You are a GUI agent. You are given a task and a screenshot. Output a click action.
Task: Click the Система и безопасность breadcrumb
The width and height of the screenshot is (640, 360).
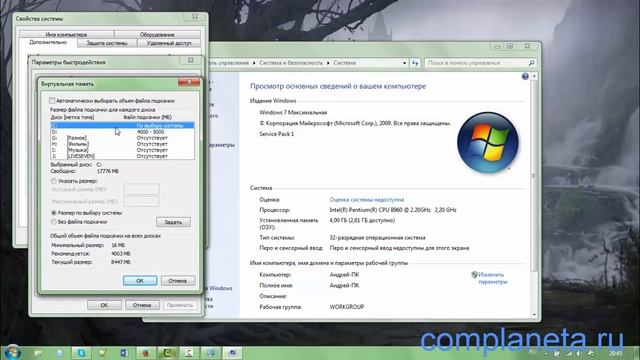291,63
